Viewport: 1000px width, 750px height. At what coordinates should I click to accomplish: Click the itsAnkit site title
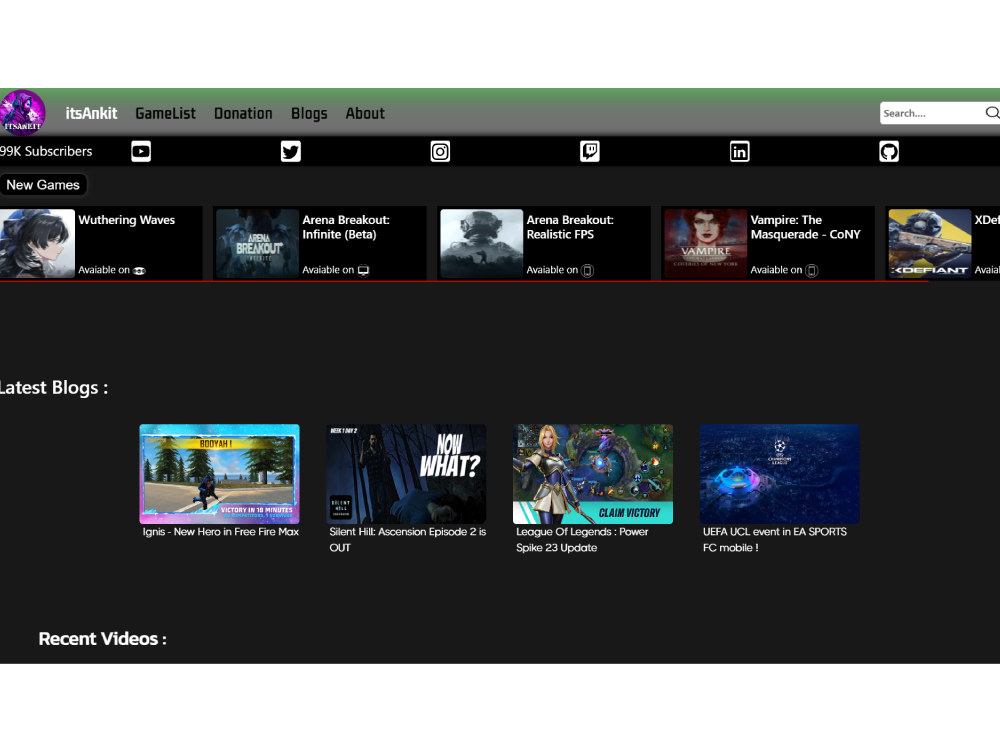point(91,114)
